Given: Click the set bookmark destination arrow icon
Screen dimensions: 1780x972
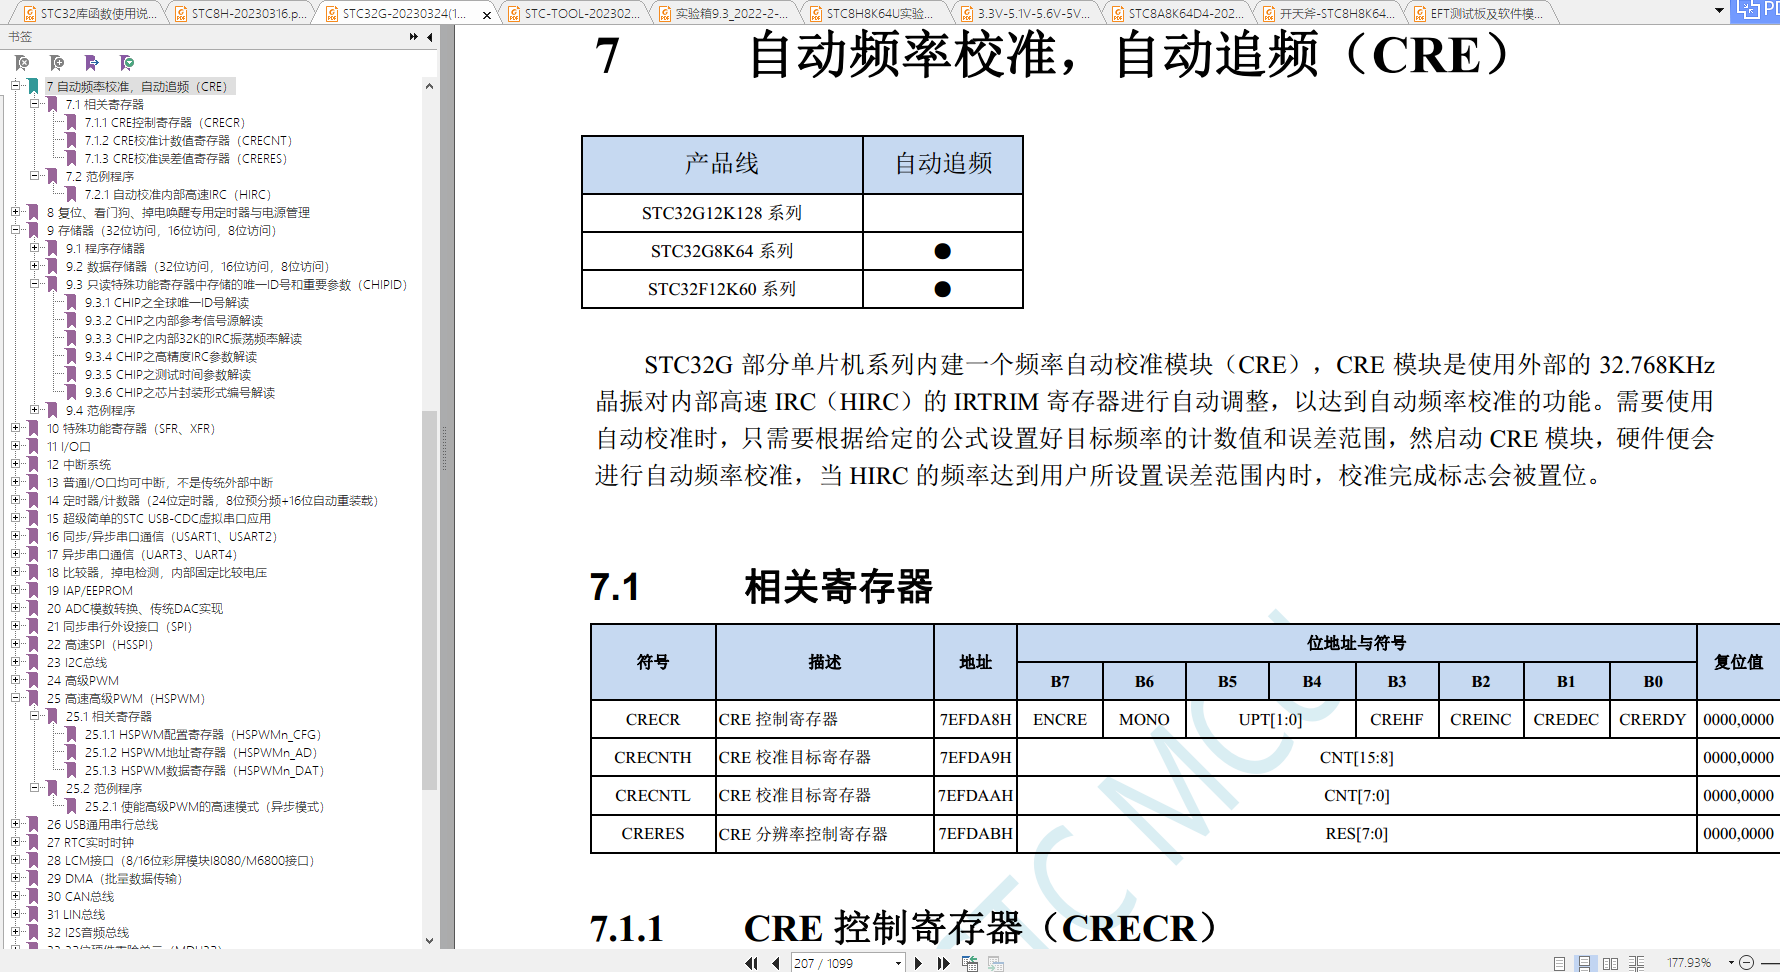Looking at the screenshot, I should (92, 63).
